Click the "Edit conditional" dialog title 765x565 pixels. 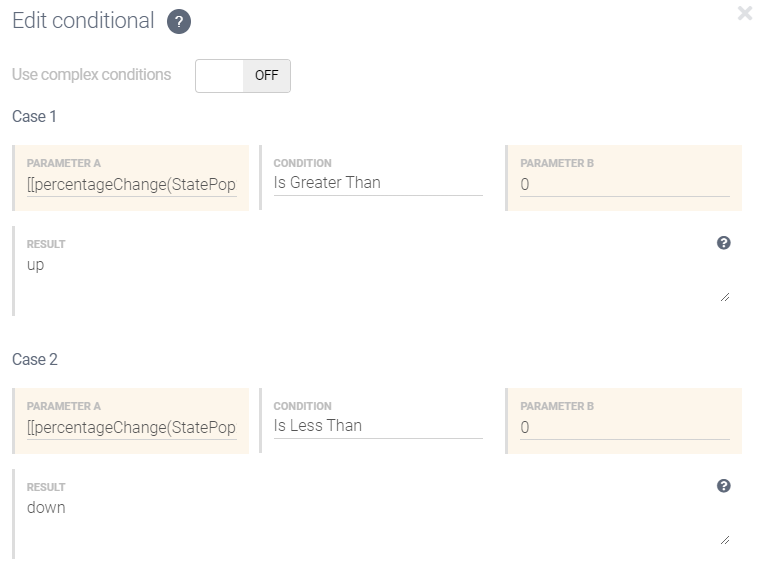point(83,21)
